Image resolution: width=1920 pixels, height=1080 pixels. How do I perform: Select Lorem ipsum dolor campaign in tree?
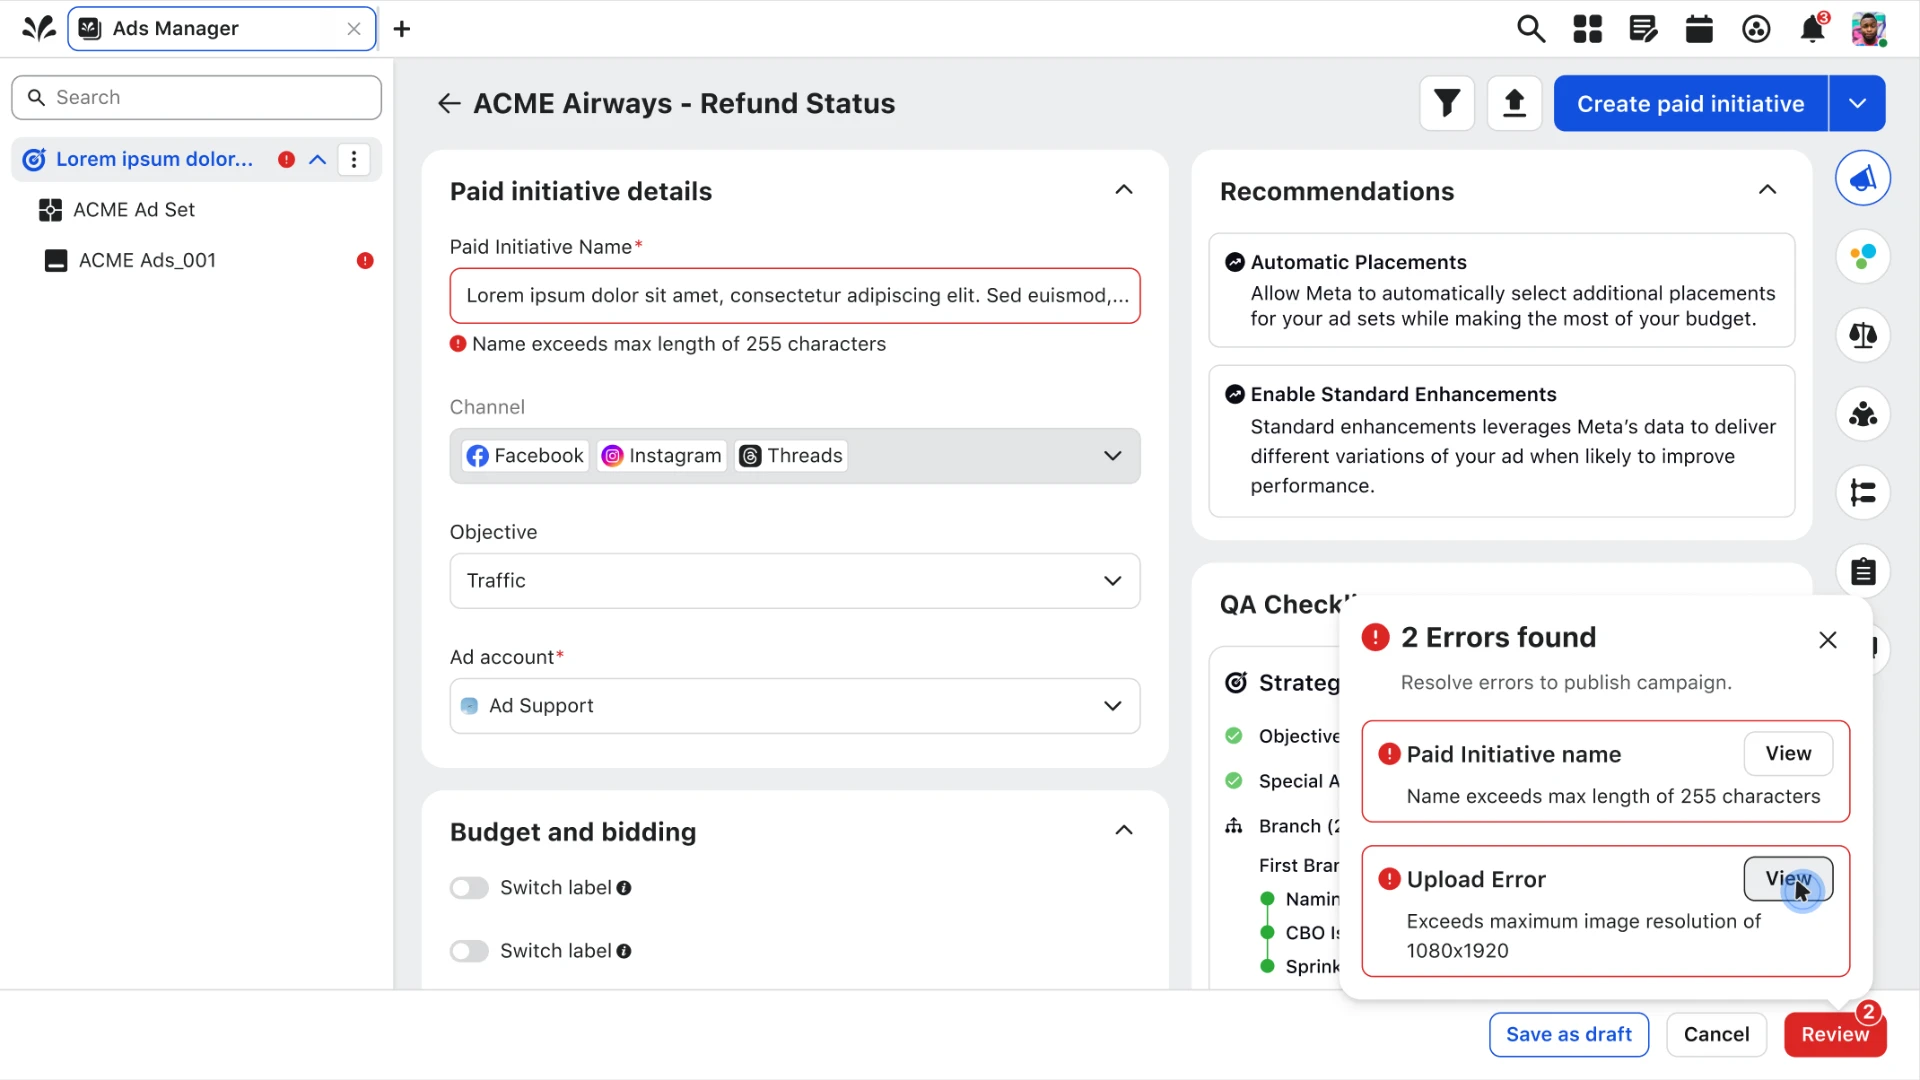tap(154, 159)
